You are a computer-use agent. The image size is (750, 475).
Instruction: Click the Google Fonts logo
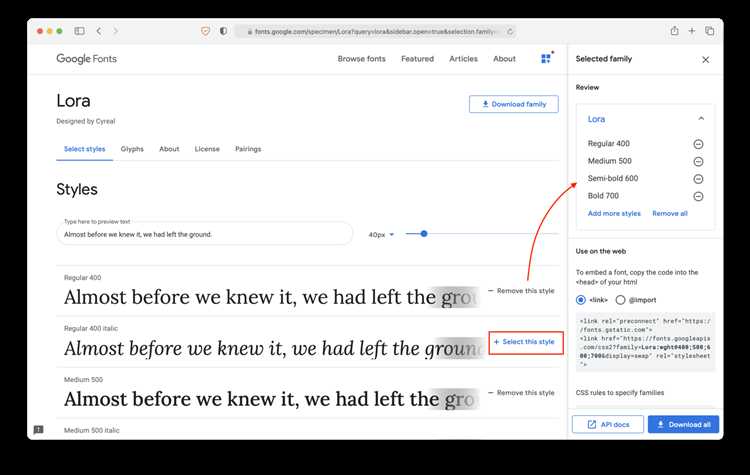[87, 58]
